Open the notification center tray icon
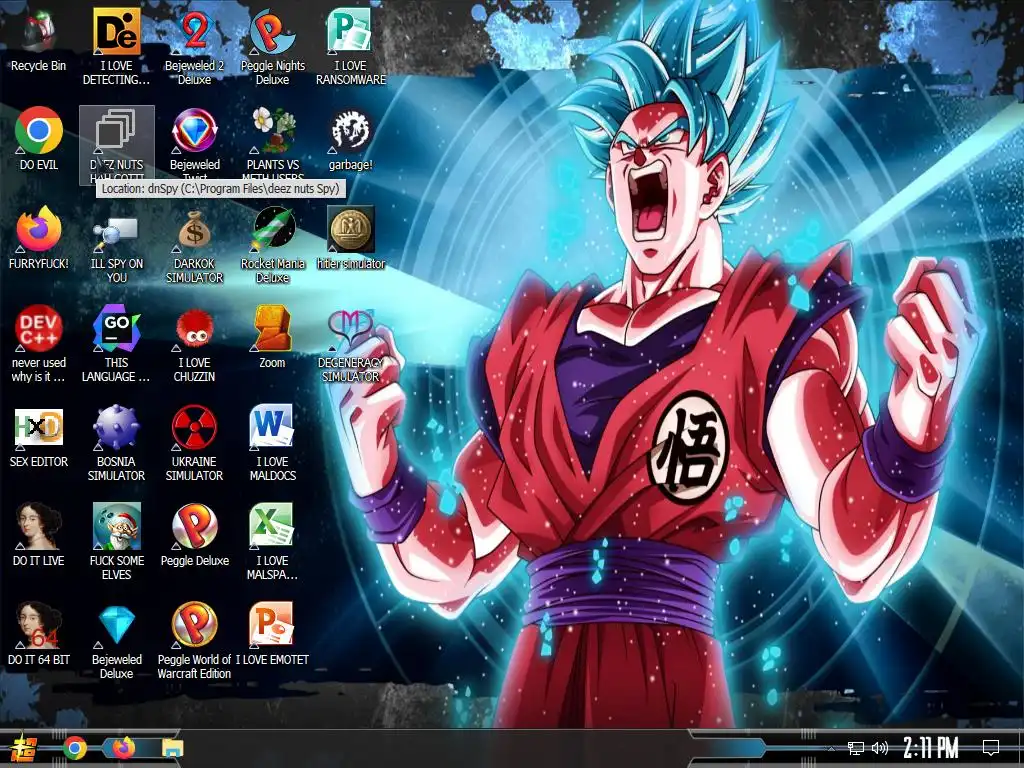 [x=991, y=748]
